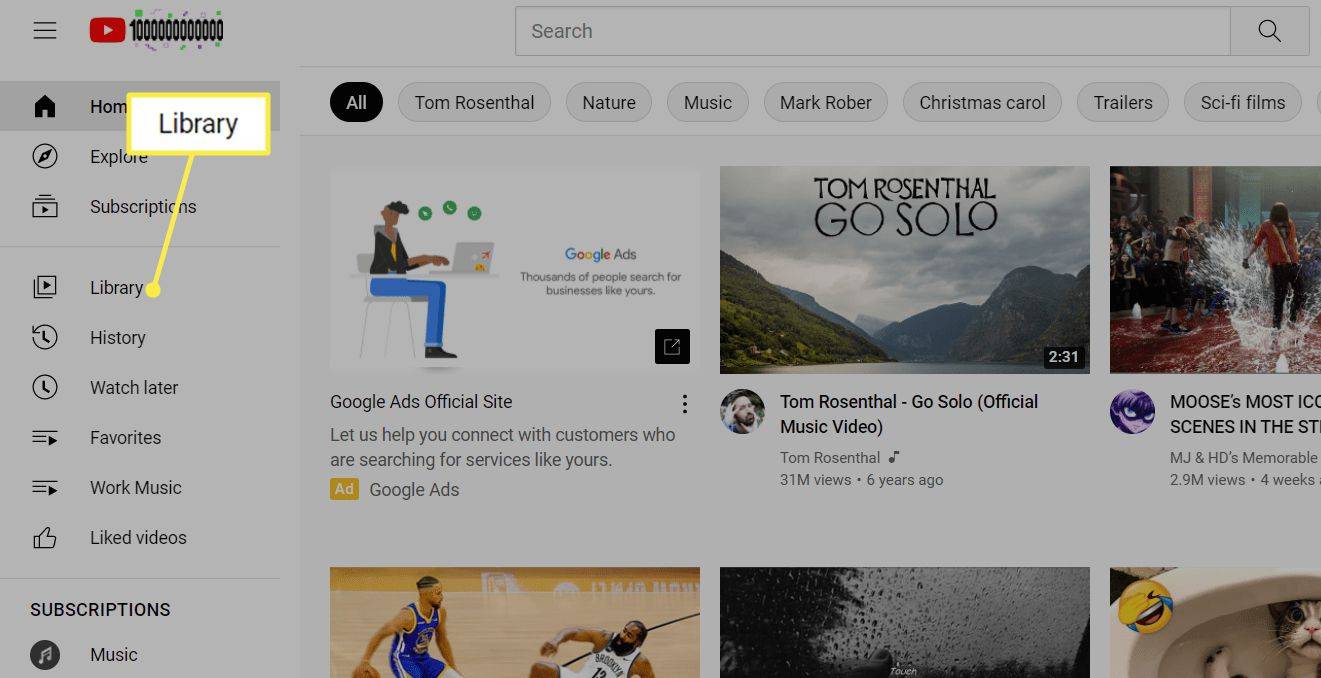Open the Google Ads Official Site title
The height and width of the screenshot is (678, 1321).
click(421, 402)
